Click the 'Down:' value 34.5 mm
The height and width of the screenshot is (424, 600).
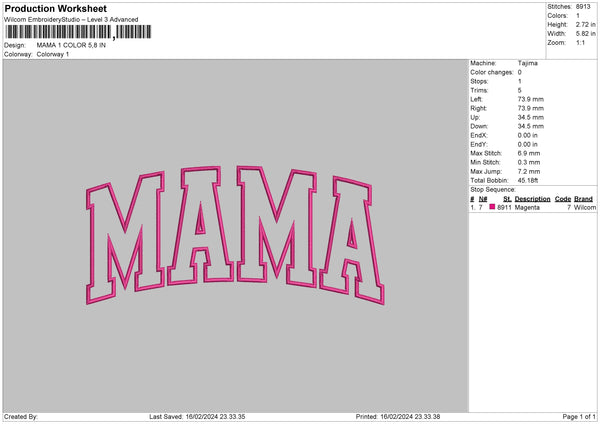pos(531,126)
